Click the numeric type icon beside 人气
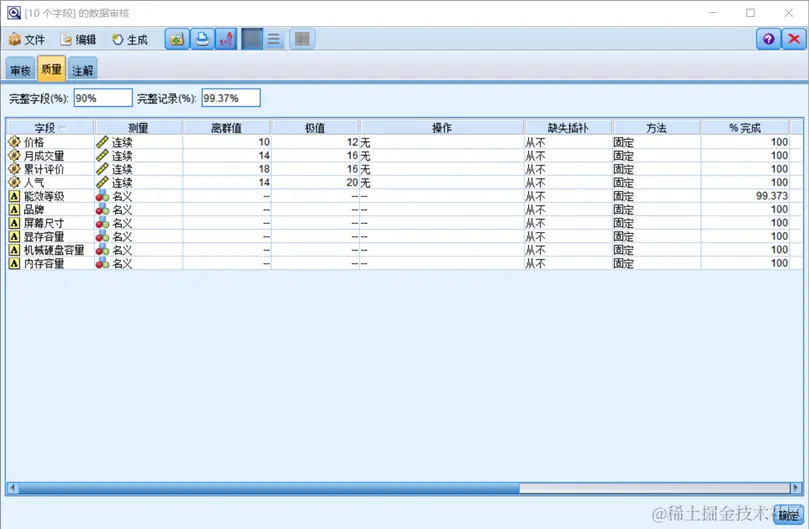809x529 pixels. coord(14,182)
